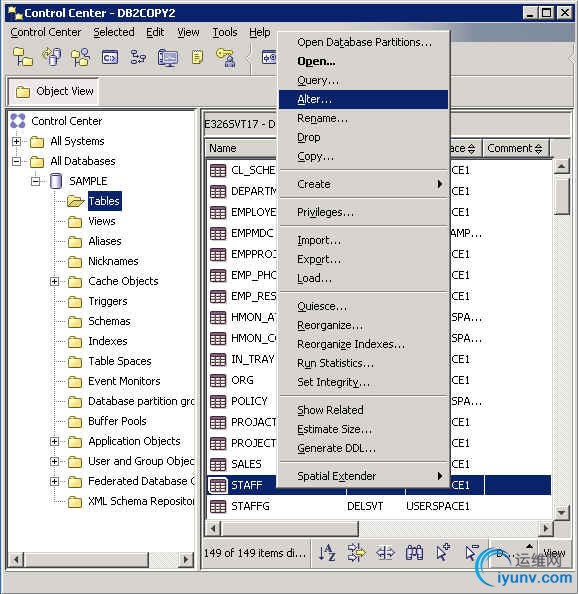
Task: Click the customize columns icon
Action: [386, 553]
